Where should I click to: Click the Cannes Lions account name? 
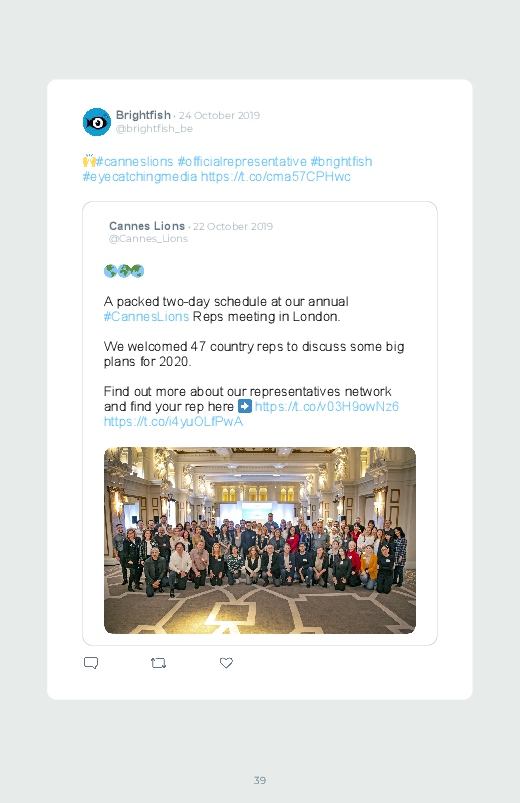pos(147,226)
